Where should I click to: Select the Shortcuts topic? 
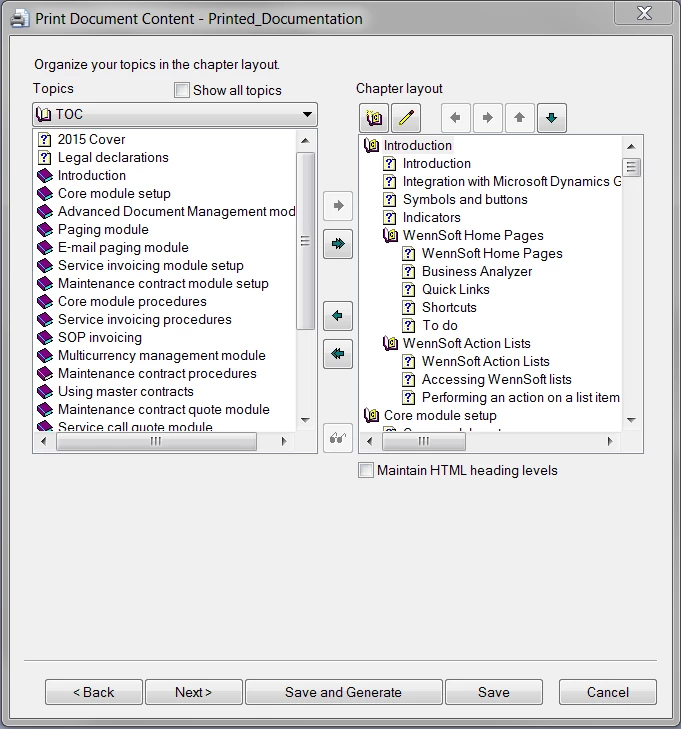(449, 307)
